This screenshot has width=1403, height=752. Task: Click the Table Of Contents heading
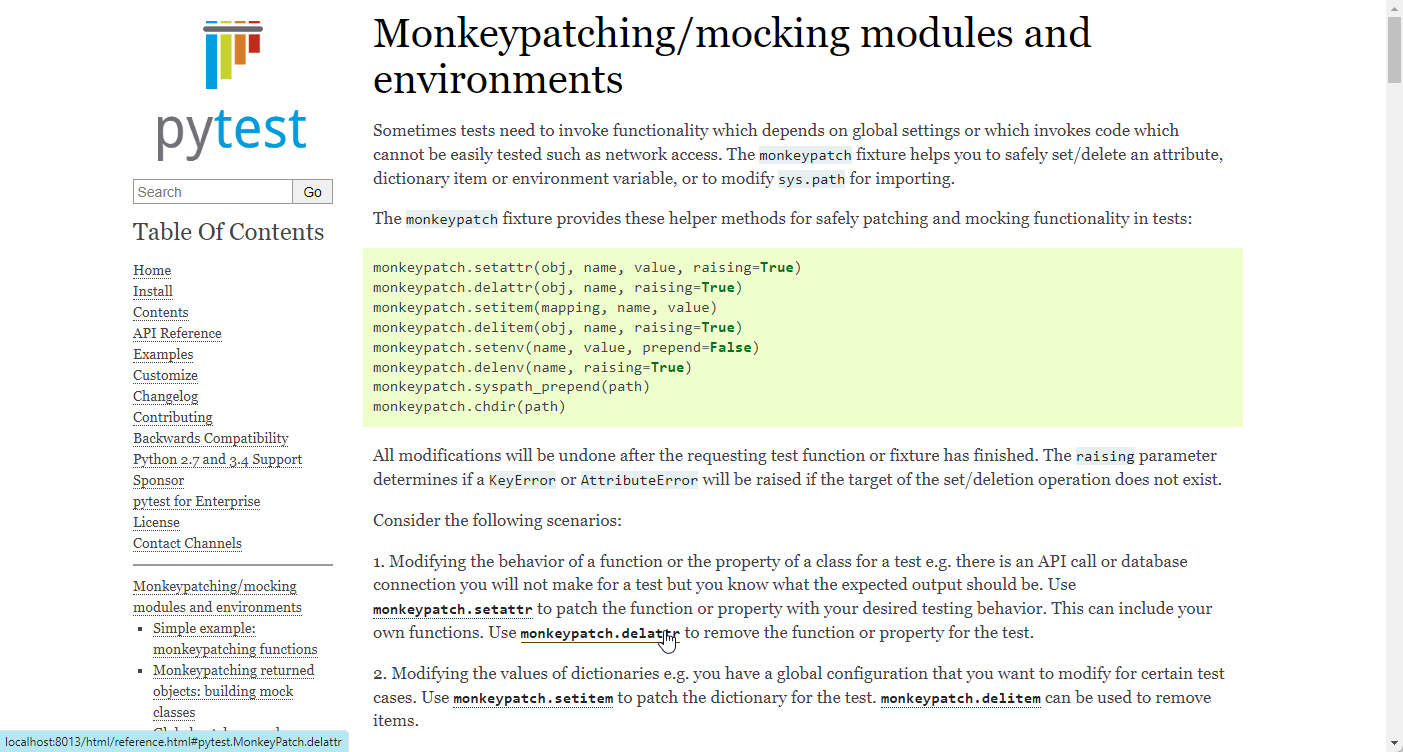tap(229, 232)
